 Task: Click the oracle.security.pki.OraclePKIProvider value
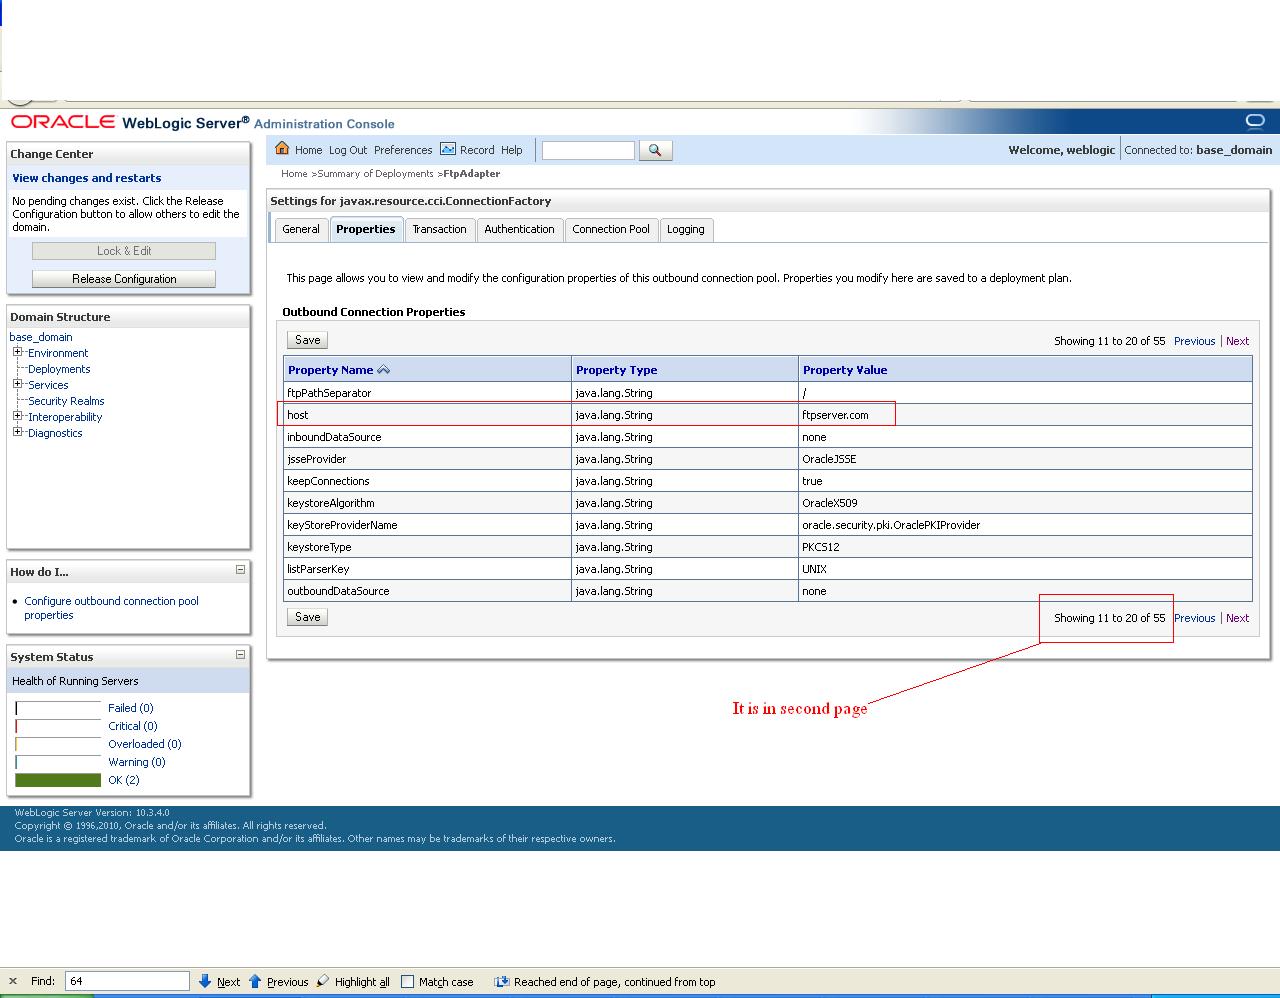891,525
